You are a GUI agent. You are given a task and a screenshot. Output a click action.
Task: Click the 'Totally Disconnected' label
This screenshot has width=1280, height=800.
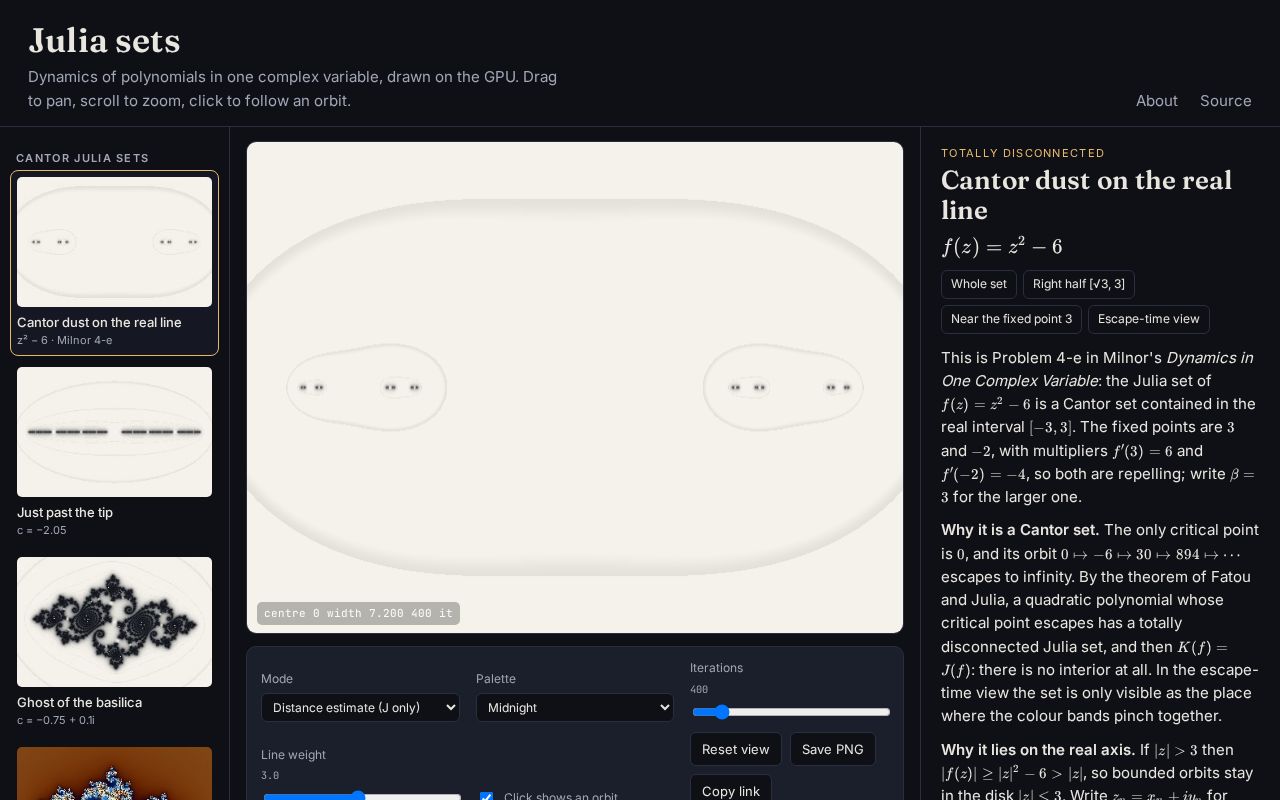(x=1023, y=153)
